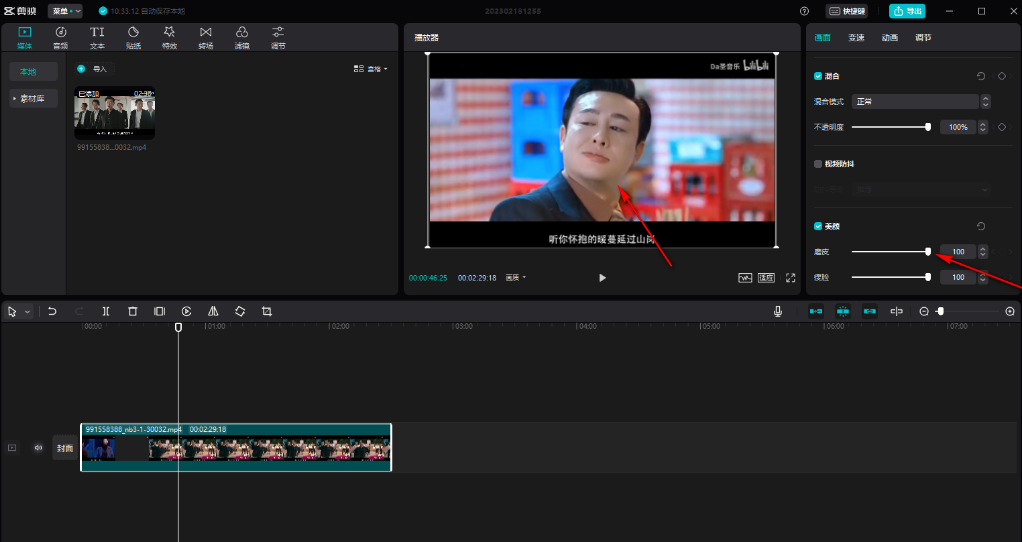Open the 混合模式 blend mode dropdown
Image resolution: width=1022 pixels, height=542 pixels.
pyautogui.click(x=920, y=102)
